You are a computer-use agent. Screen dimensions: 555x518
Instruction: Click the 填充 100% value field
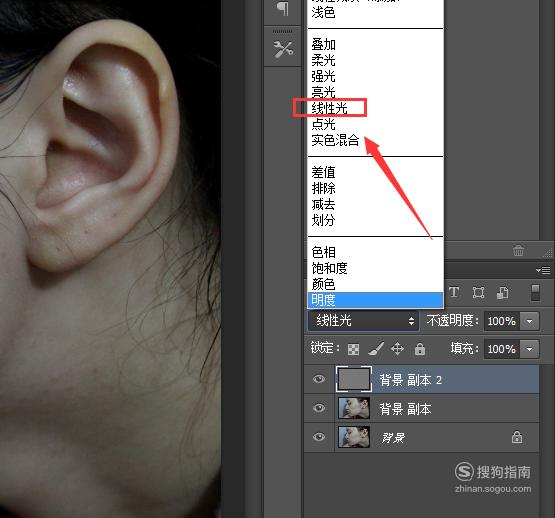click(502, 349)
